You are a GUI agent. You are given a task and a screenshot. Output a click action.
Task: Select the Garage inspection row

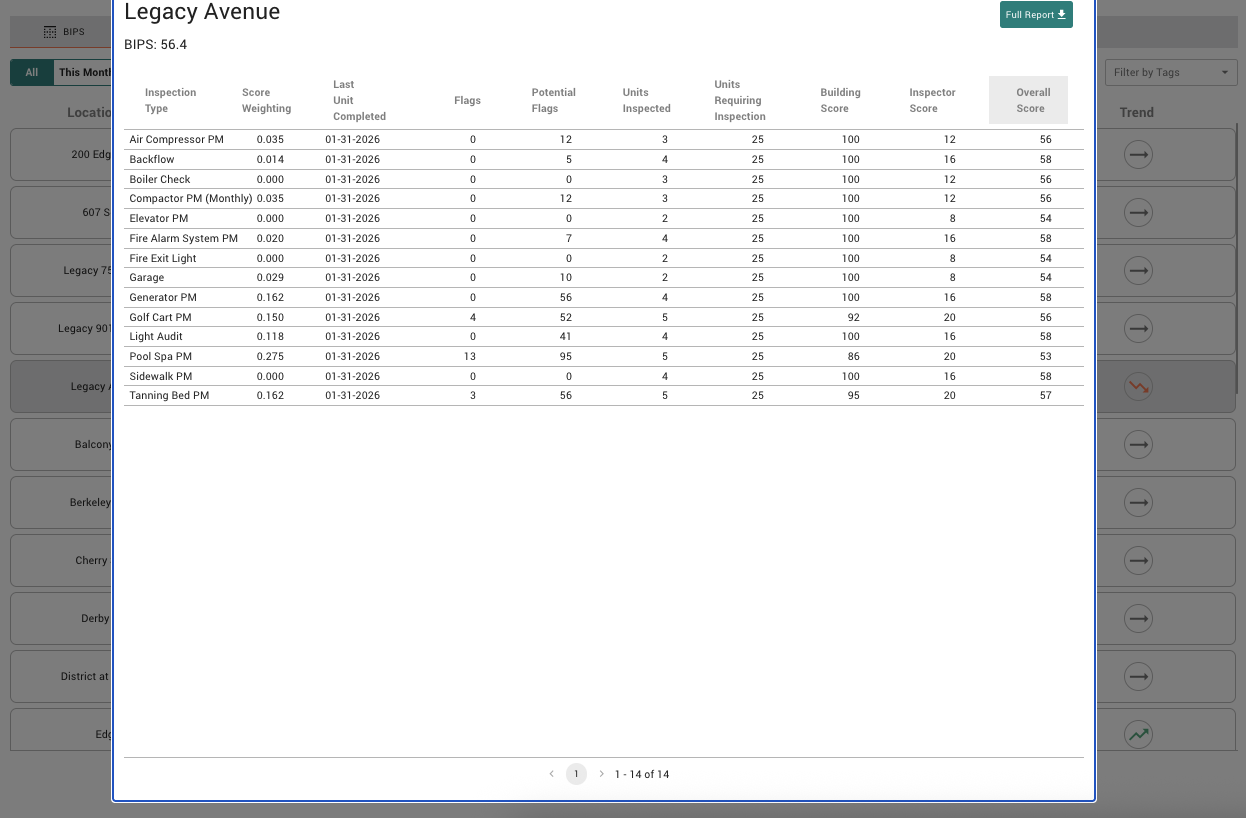(x=604, y=277)
